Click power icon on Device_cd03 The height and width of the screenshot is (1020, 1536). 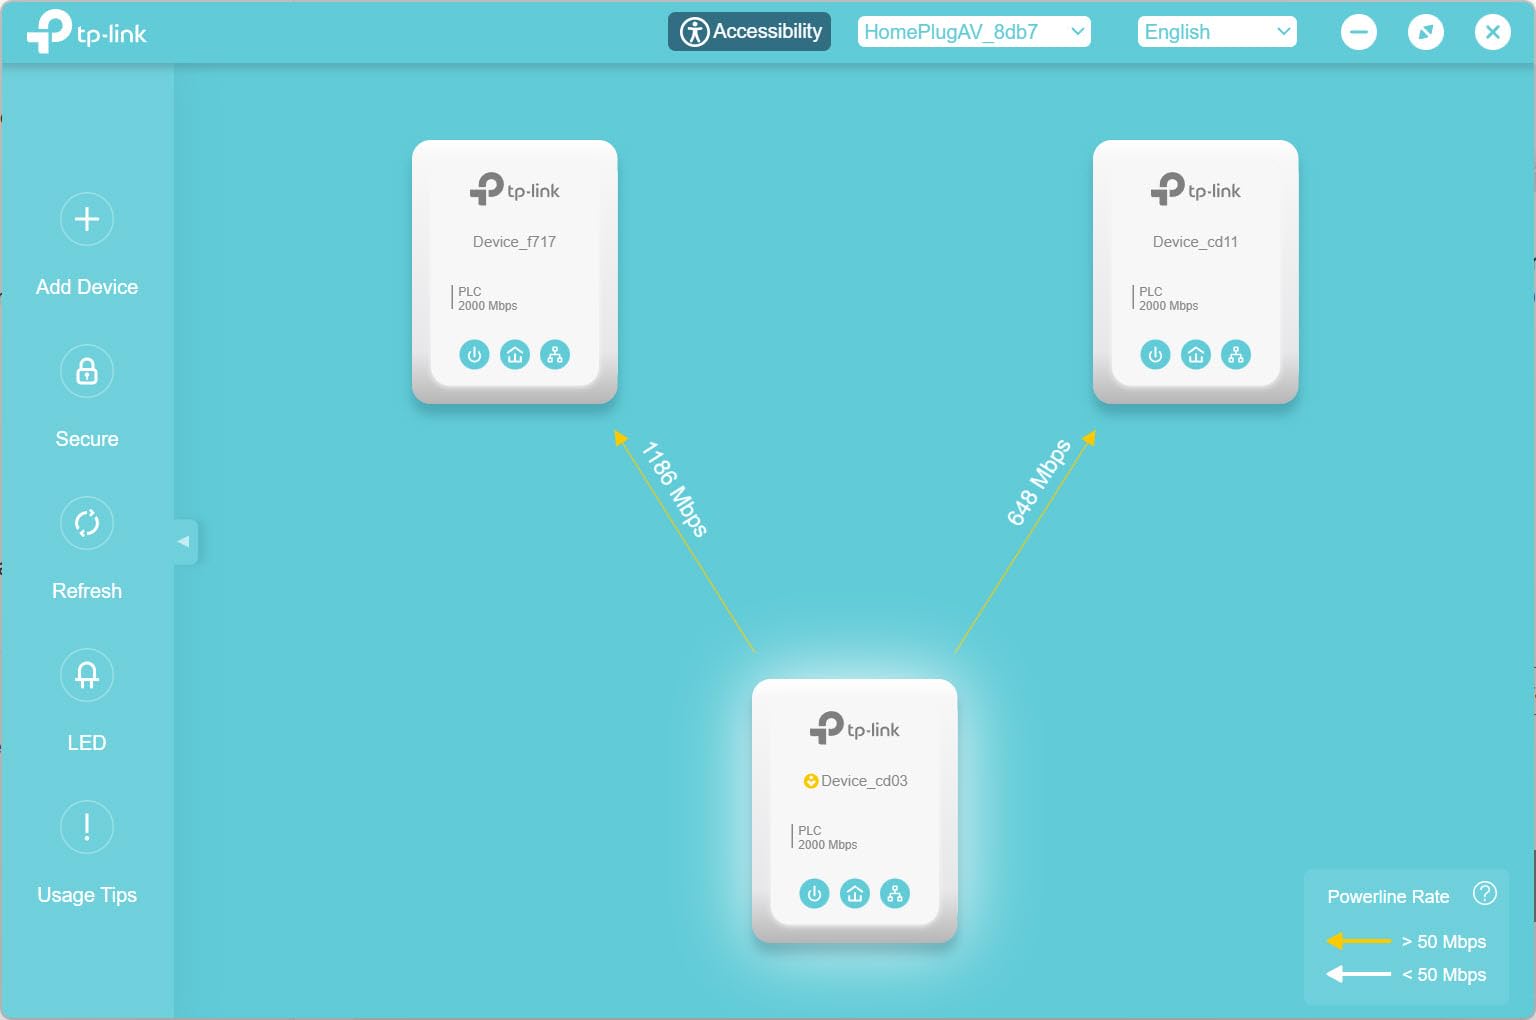[x=814, y=894]
